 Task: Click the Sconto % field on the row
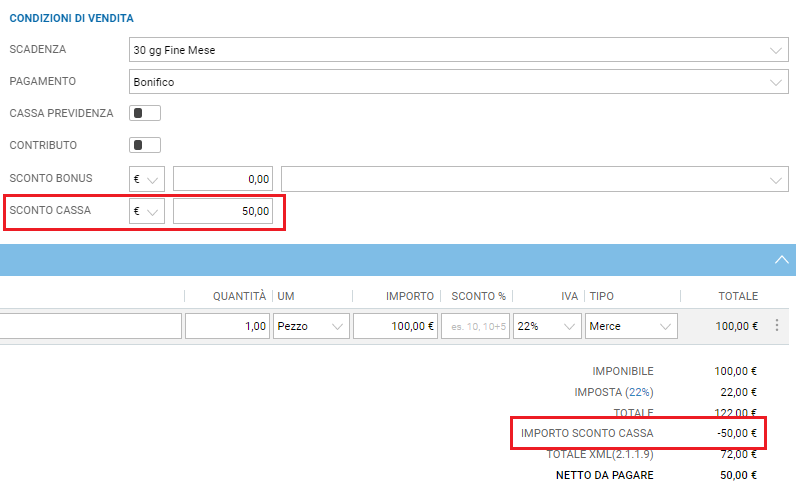pos(475,326)
